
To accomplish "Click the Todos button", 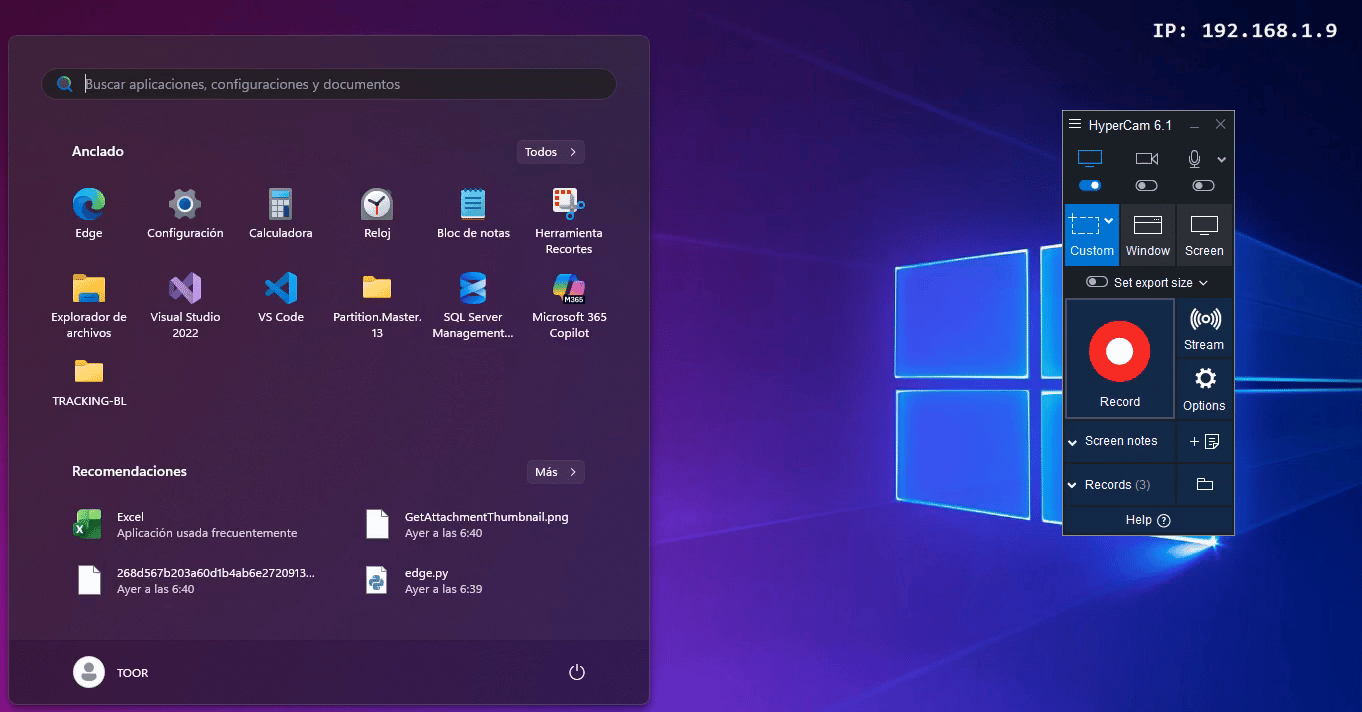I will click(x=550, y=152).
